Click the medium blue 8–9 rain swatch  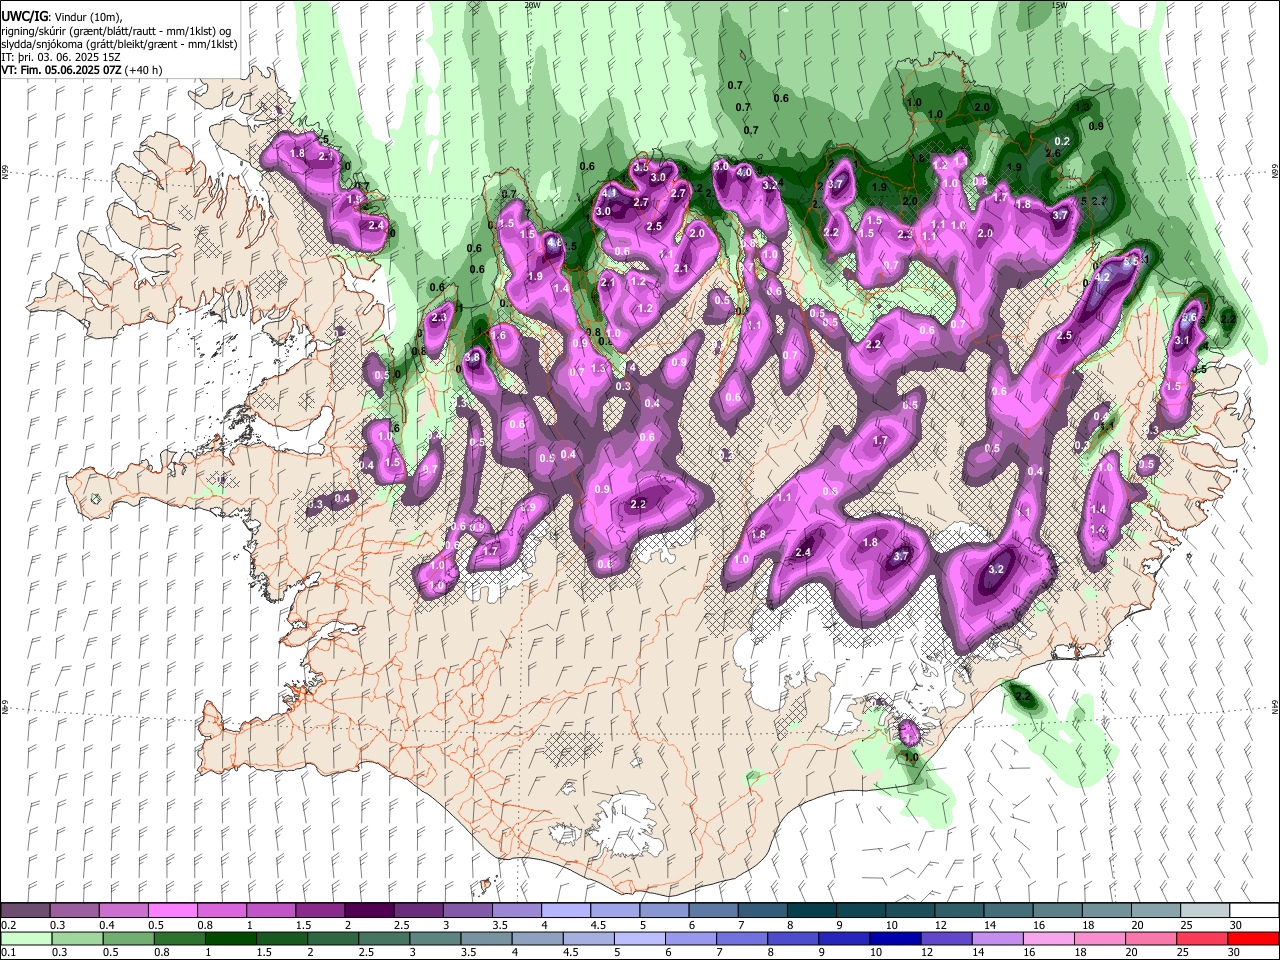pyautogui.click(x=792, y=938)
